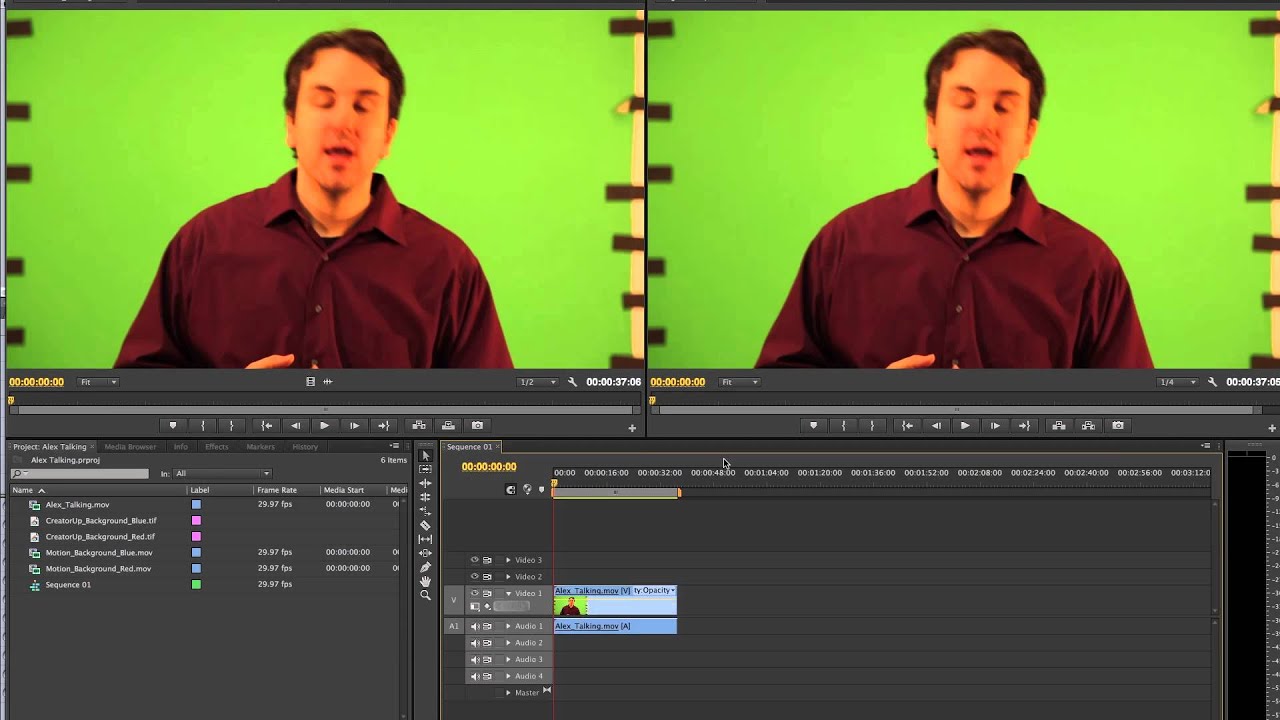Go to Out point in Source monitor
The width and height of the screenshot is (1280, 720).
383,425
